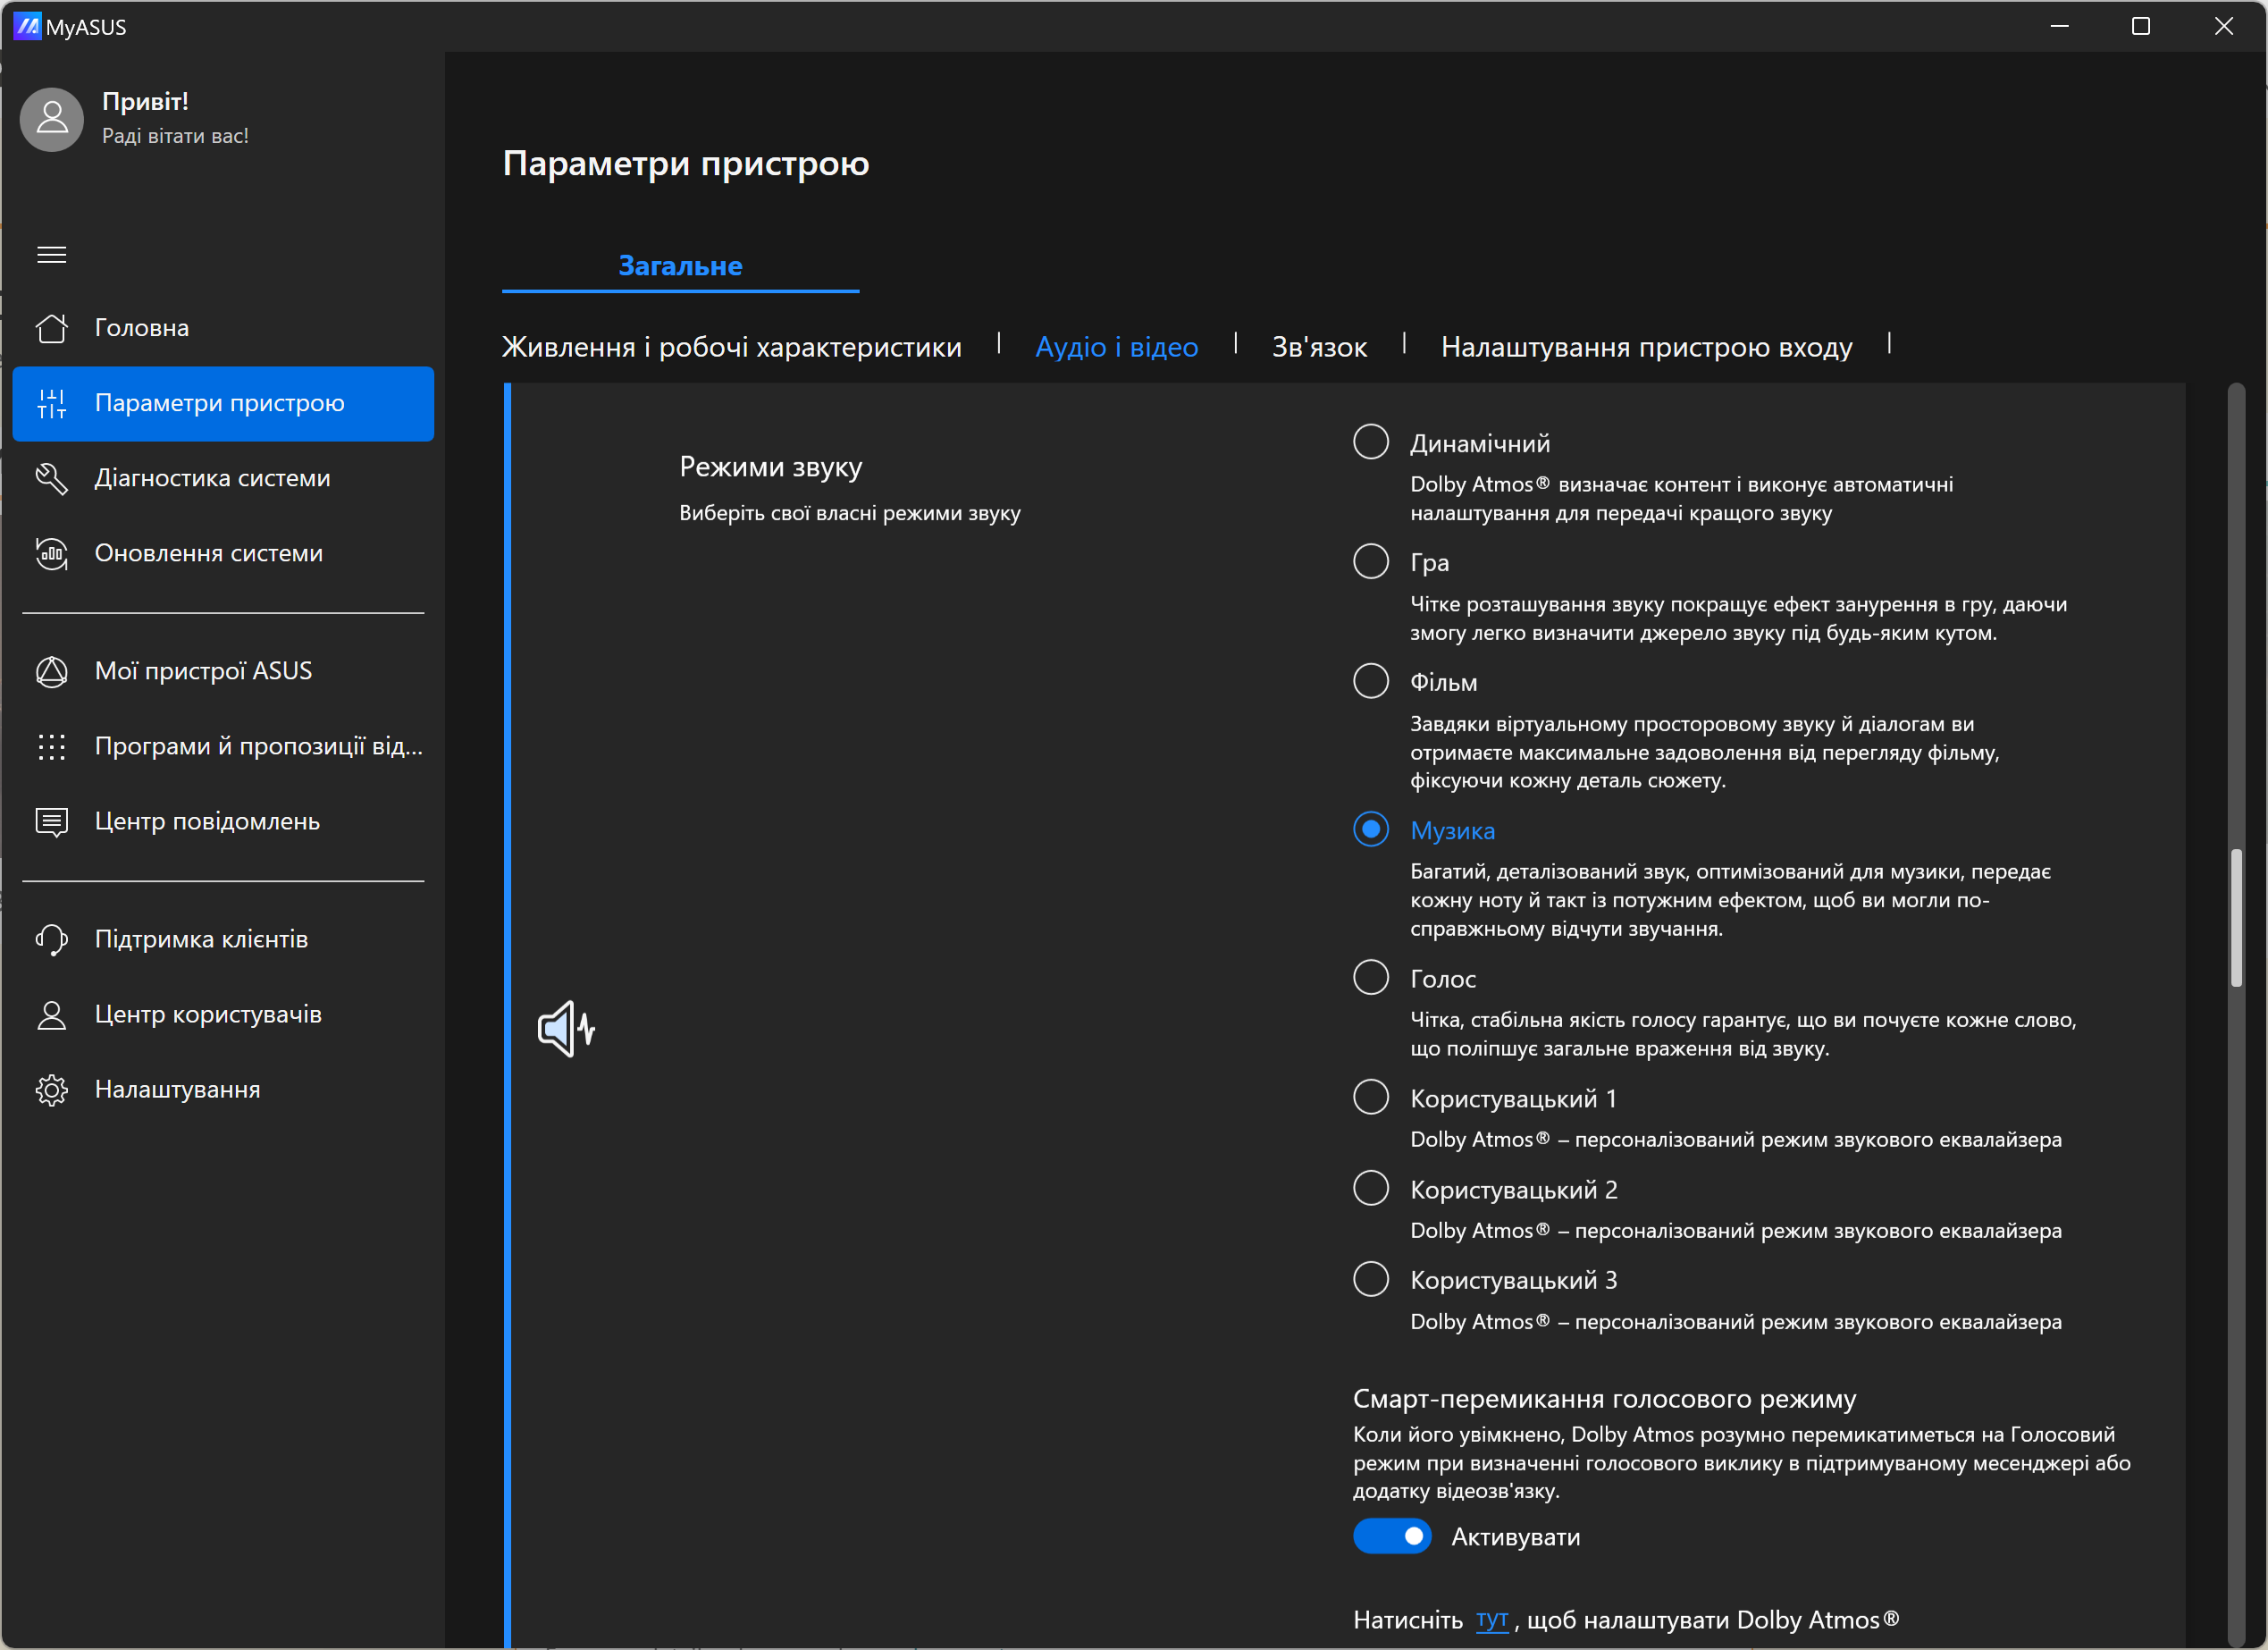This screenshot has width=2268, height=1650.
Task: Click the headset customer support icon
Action: click(52, 939)
